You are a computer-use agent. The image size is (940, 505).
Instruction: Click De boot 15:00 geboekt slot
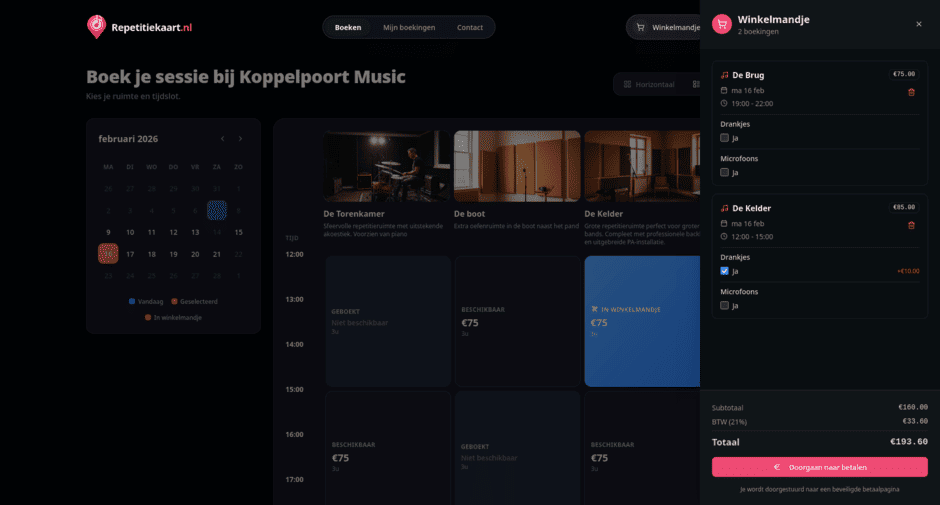[x=517, y=448]
